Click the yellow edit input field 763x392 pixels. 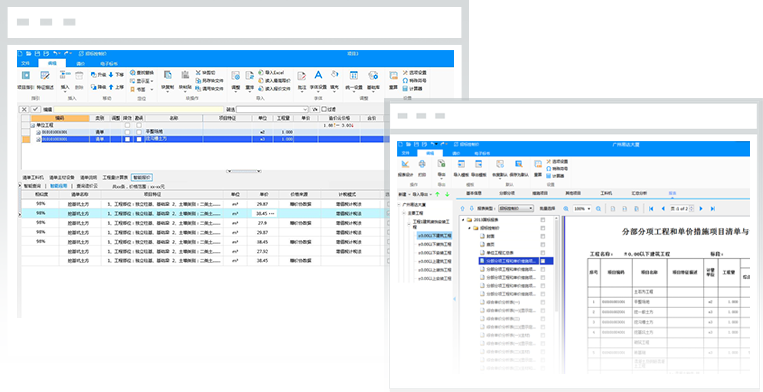pos(139,109)
